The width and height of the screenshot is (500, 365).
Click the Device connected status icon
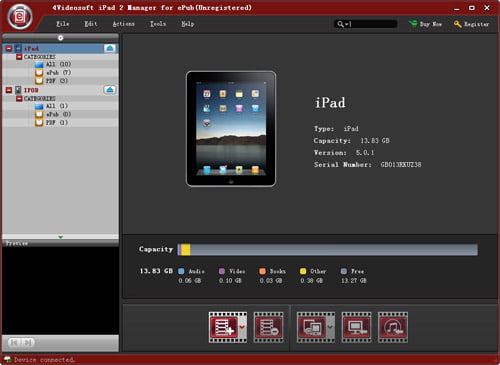pyautogui.click(x=8, y=359)
